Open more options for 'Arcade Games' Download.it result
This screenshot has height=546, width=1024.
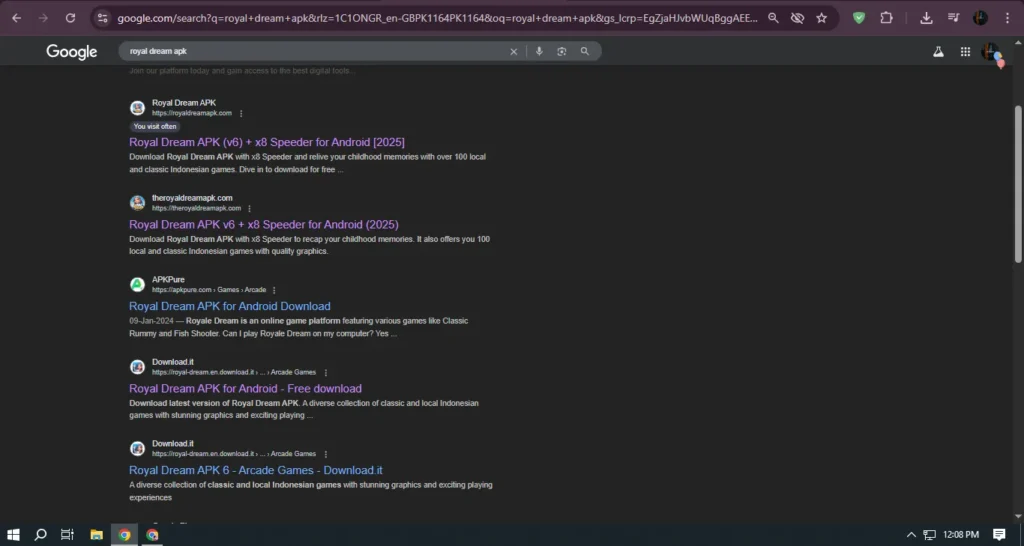[326, 455]
